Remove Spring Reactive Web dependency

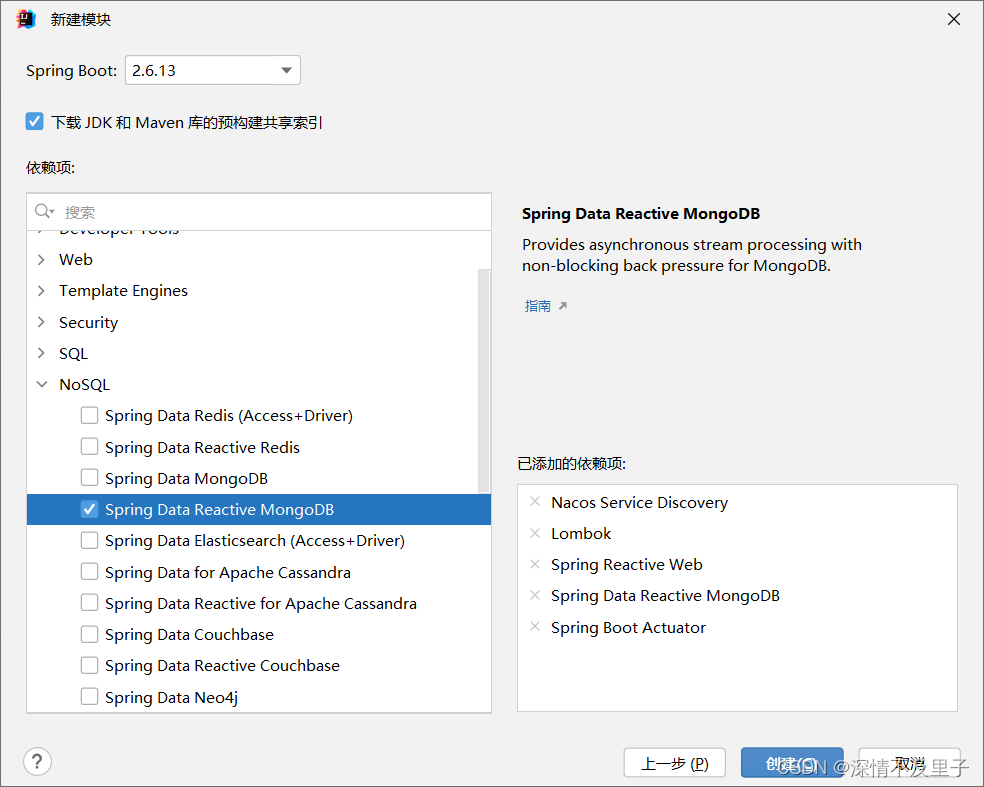(x=535, y=564)
